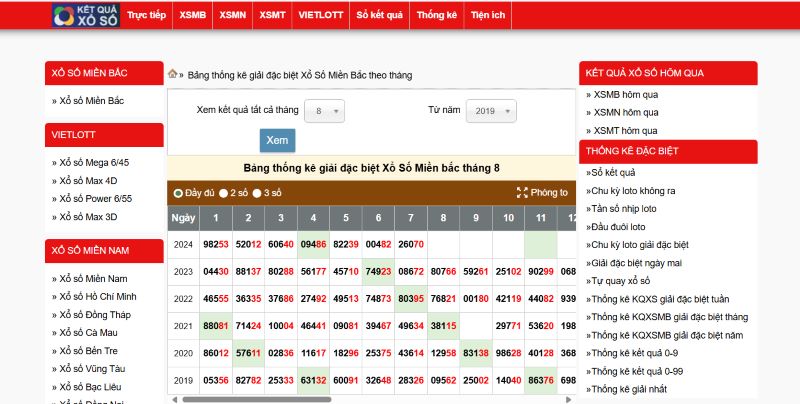Open the Thống kê menu
This screenshot has width=800, height=404.
[x=436, y=16]
